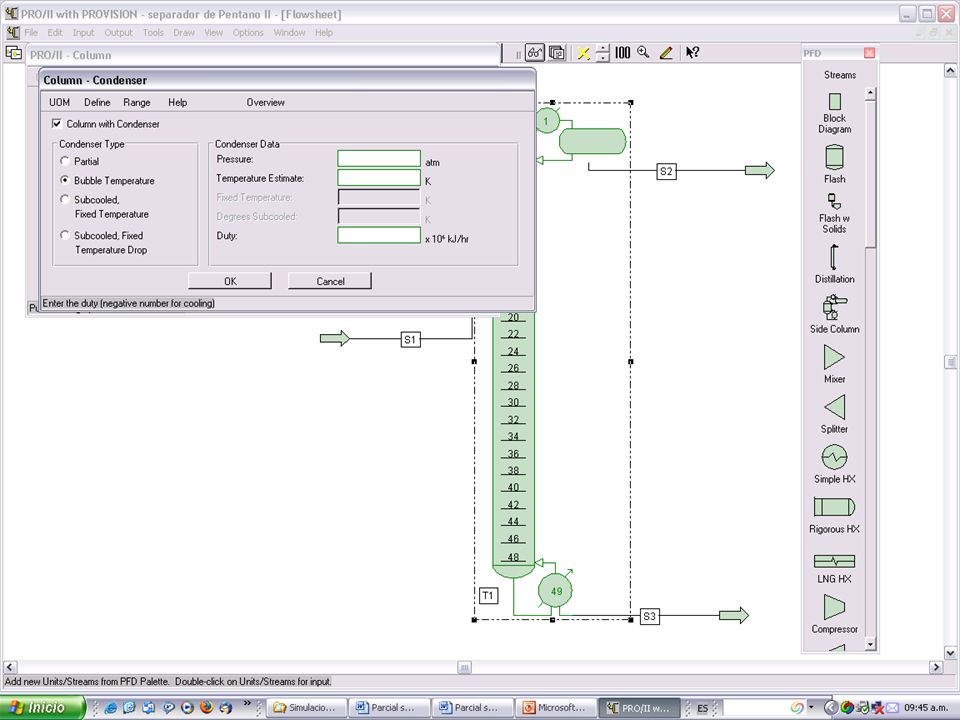Select the Flash w Solids unit icon
The width and height of the screenshot is (960, 720).
pyautogui.click(x=834, y=201)
